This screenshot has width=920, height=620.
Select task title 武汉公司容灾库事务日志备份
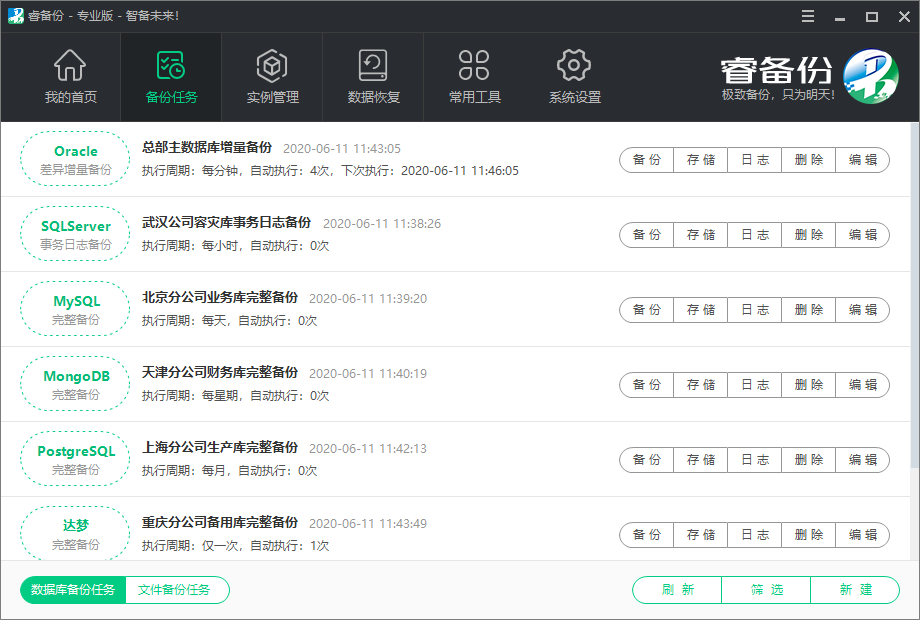pyautogui.click(x=226, y=223)
